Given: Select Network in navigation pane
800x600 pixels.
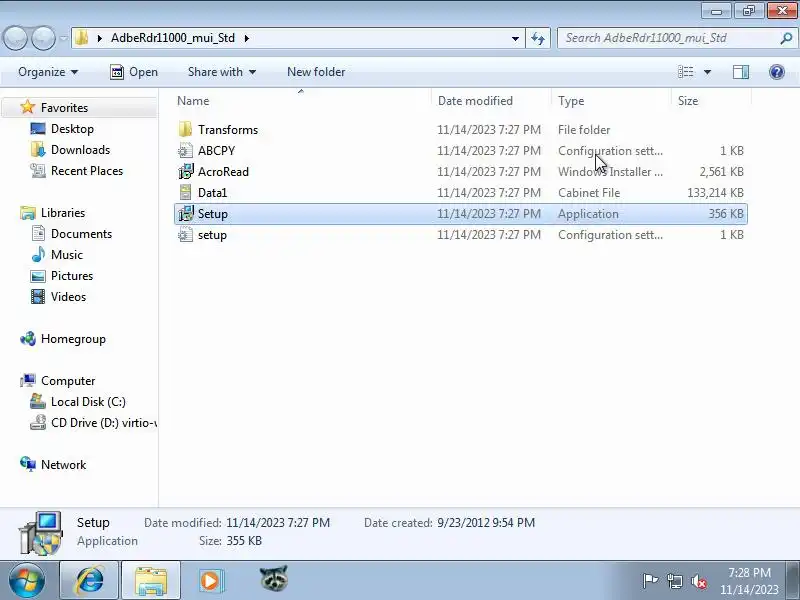Looking at the screenshot, I should coord(63,464).
